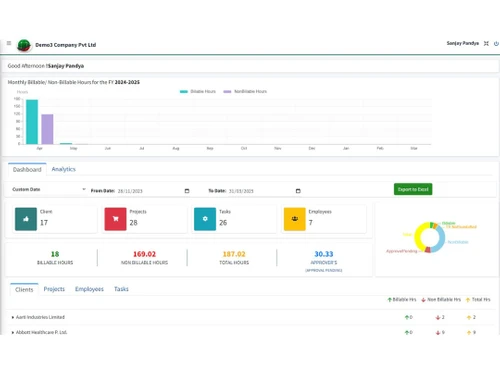The width and height of the screenshot is (500, 375).
Task: Switch to the Dashboard tab
Action: pos(27,169)
